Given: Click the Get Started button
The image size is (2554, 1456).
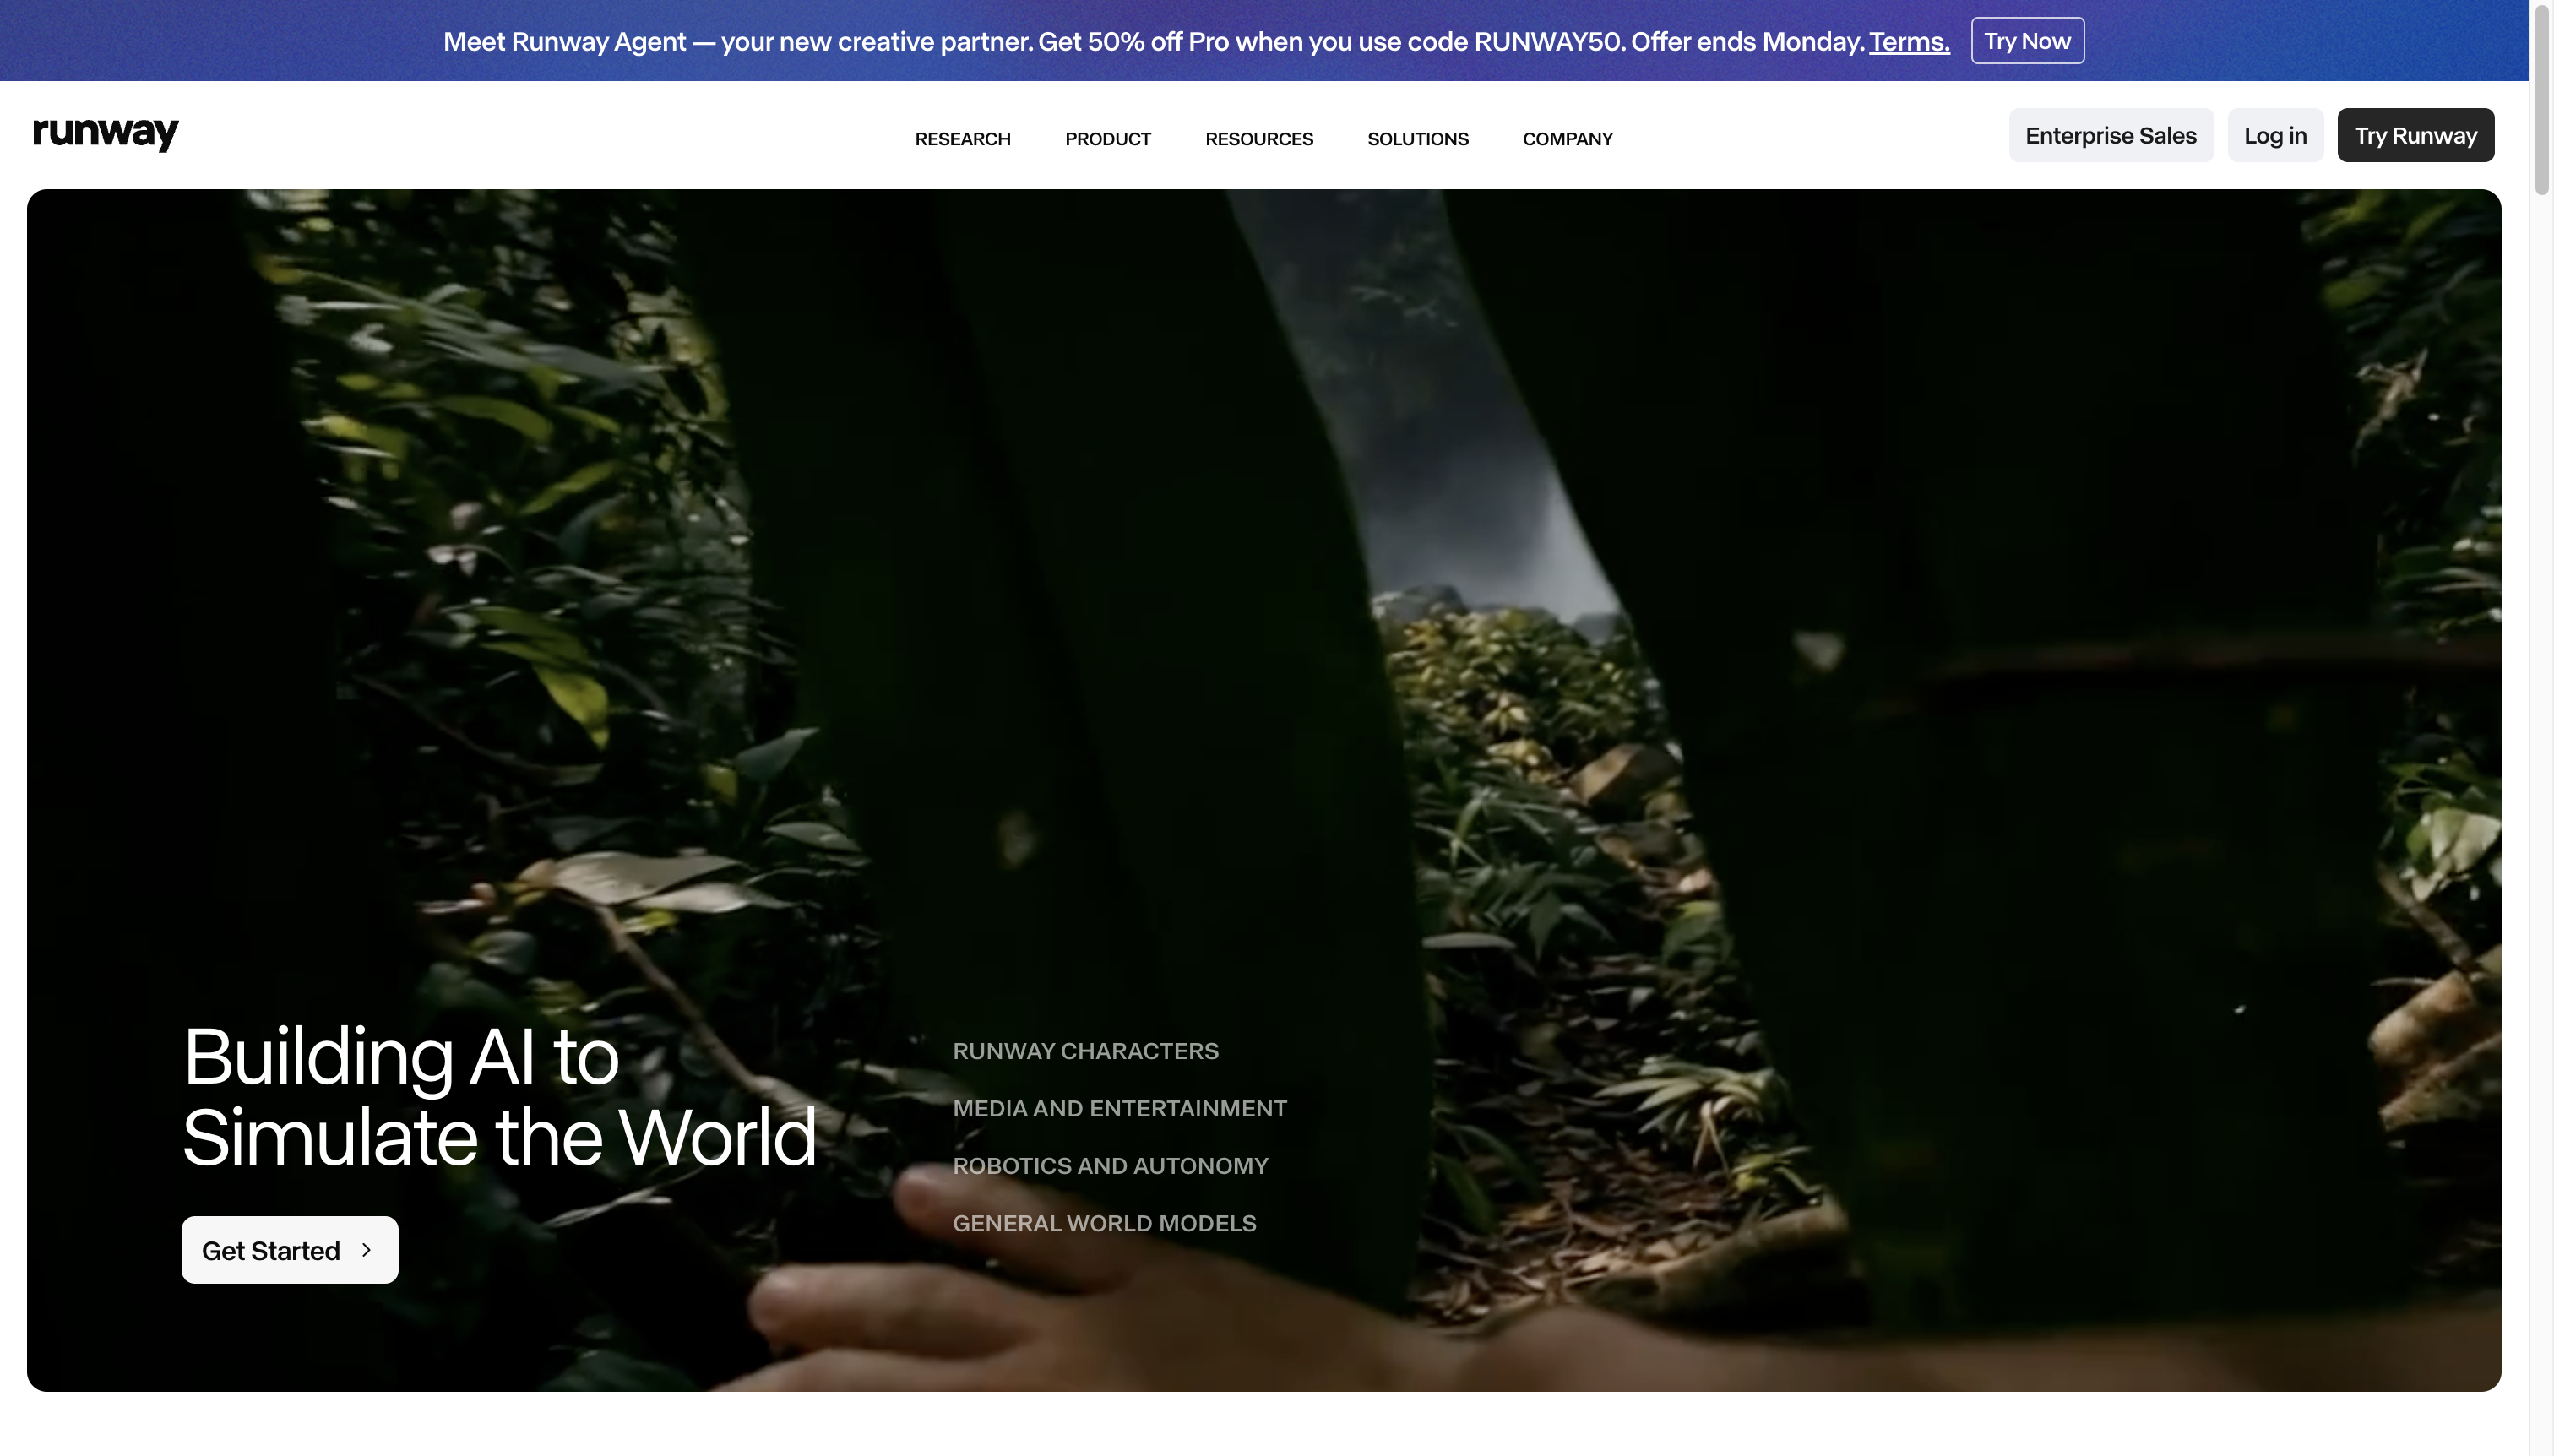Looking at the screenshot, I should (x=289, y=1249).
